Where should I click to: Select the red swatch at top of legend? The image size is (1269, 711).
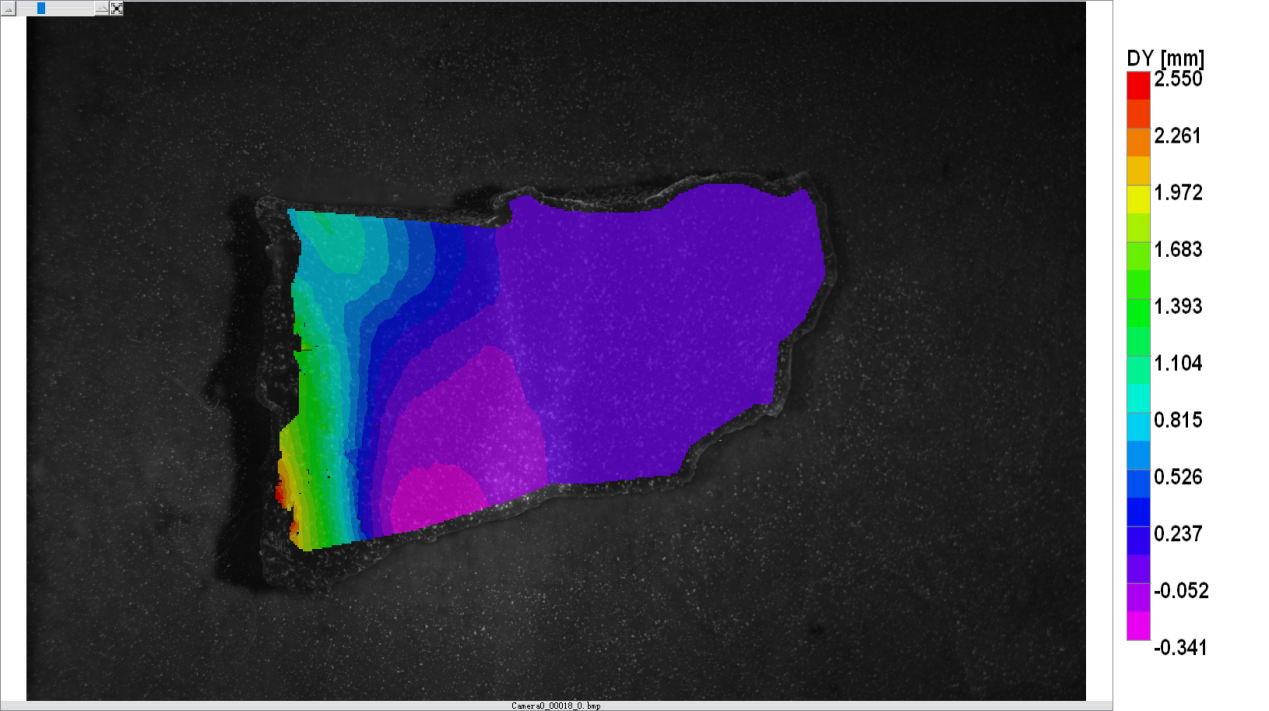[1138, 85]
